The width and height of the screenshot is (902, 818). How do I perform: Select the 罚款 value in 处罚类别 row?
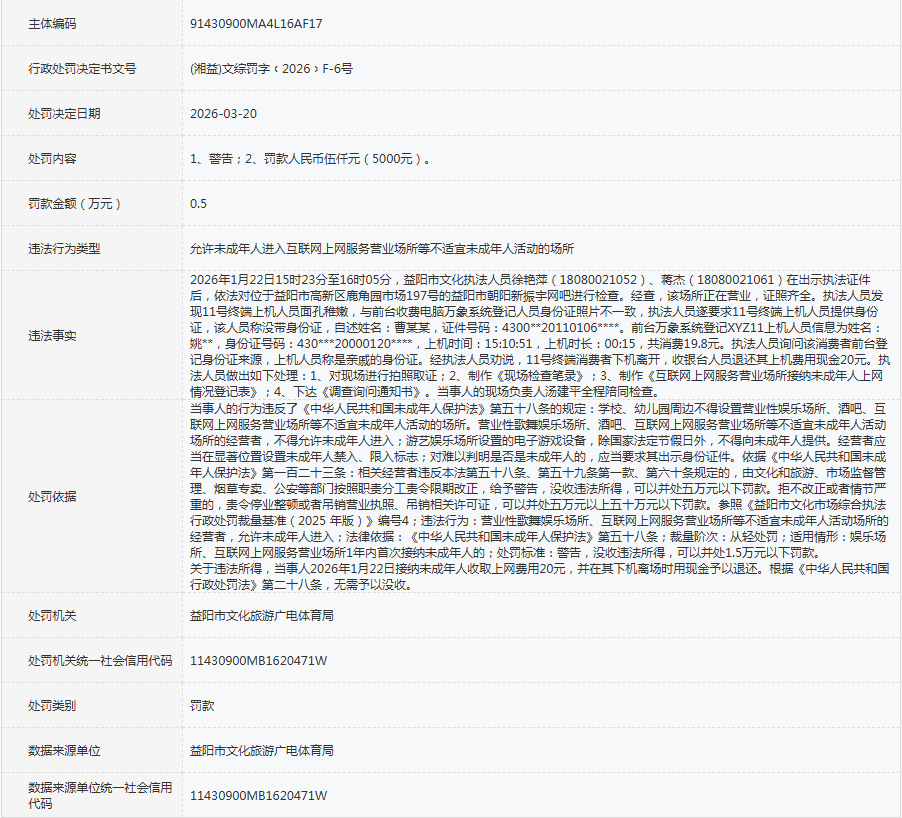202,705
